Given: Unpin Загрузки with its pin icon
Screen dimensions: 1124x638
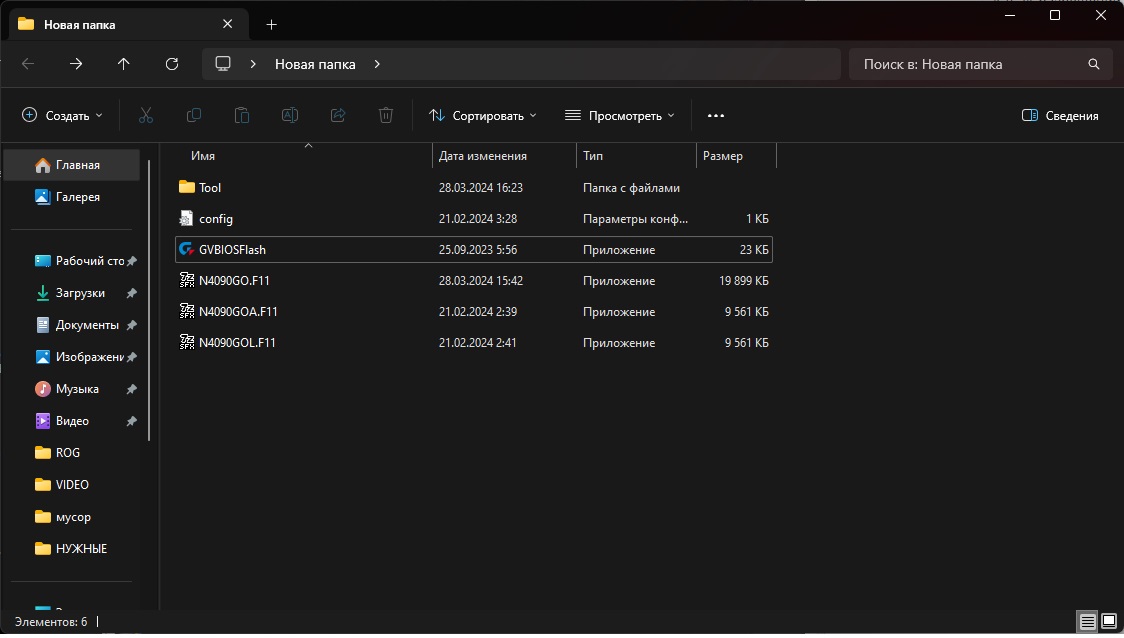Looking at the screenshot, I should (x=132, y=293).
